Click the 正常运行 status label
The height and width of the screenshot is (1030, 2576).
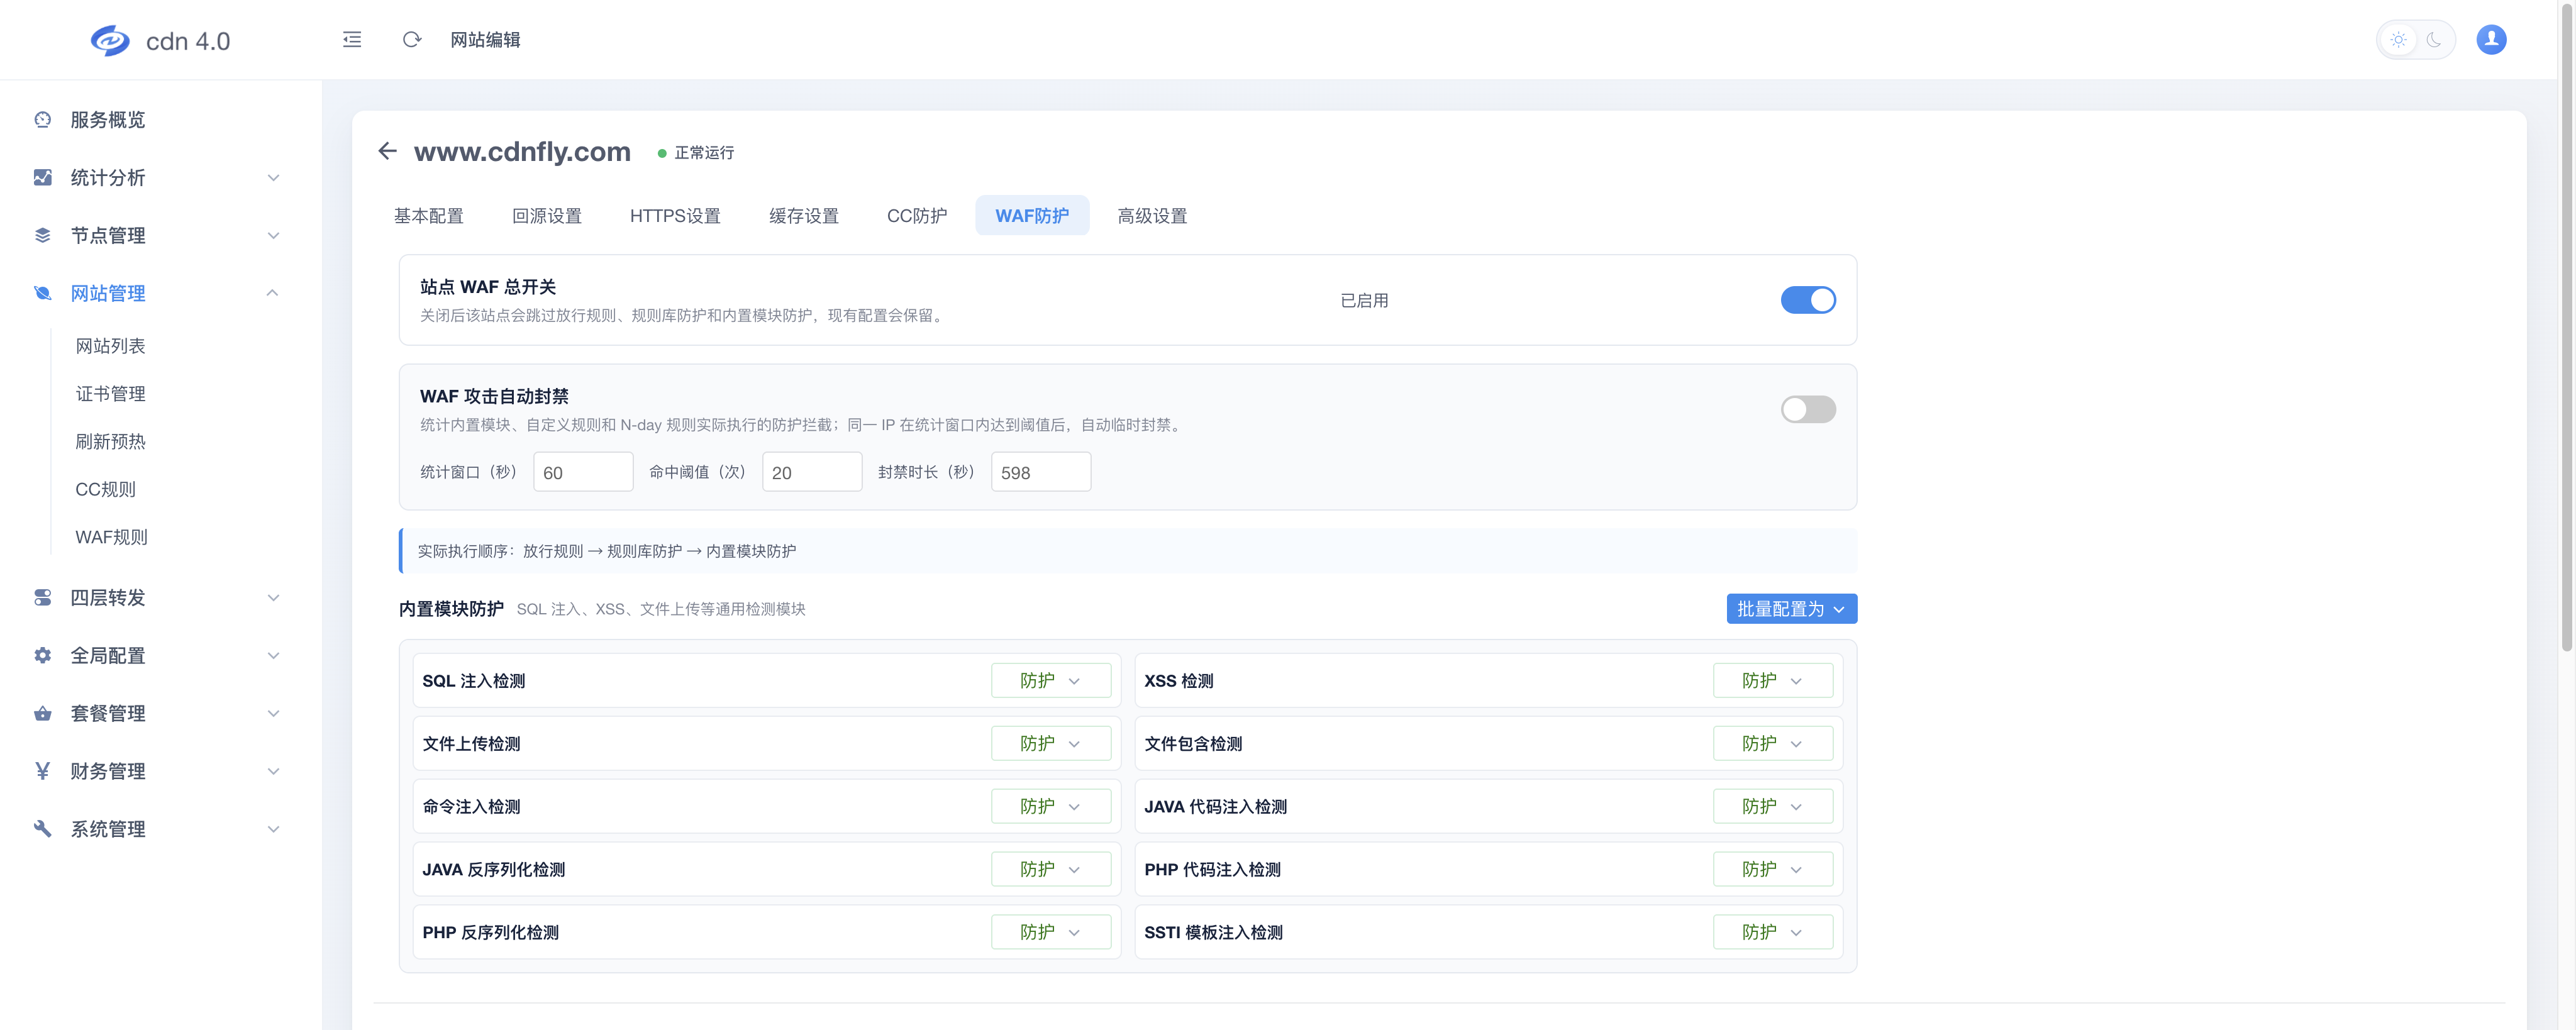click(704, 153)
